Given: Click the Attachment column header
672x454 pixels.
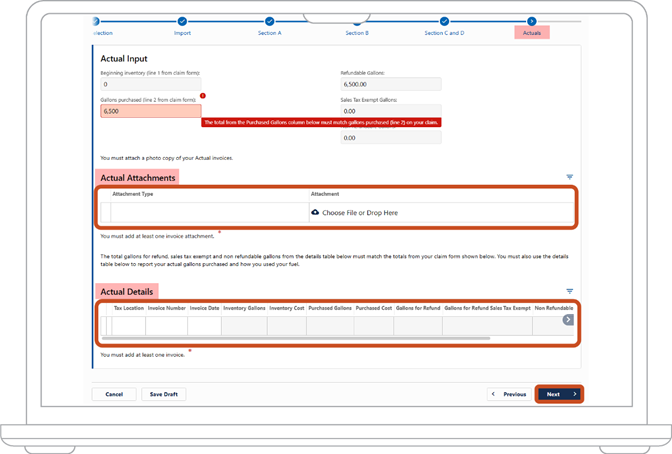Looking at the screenshot, I should [325, 194].
